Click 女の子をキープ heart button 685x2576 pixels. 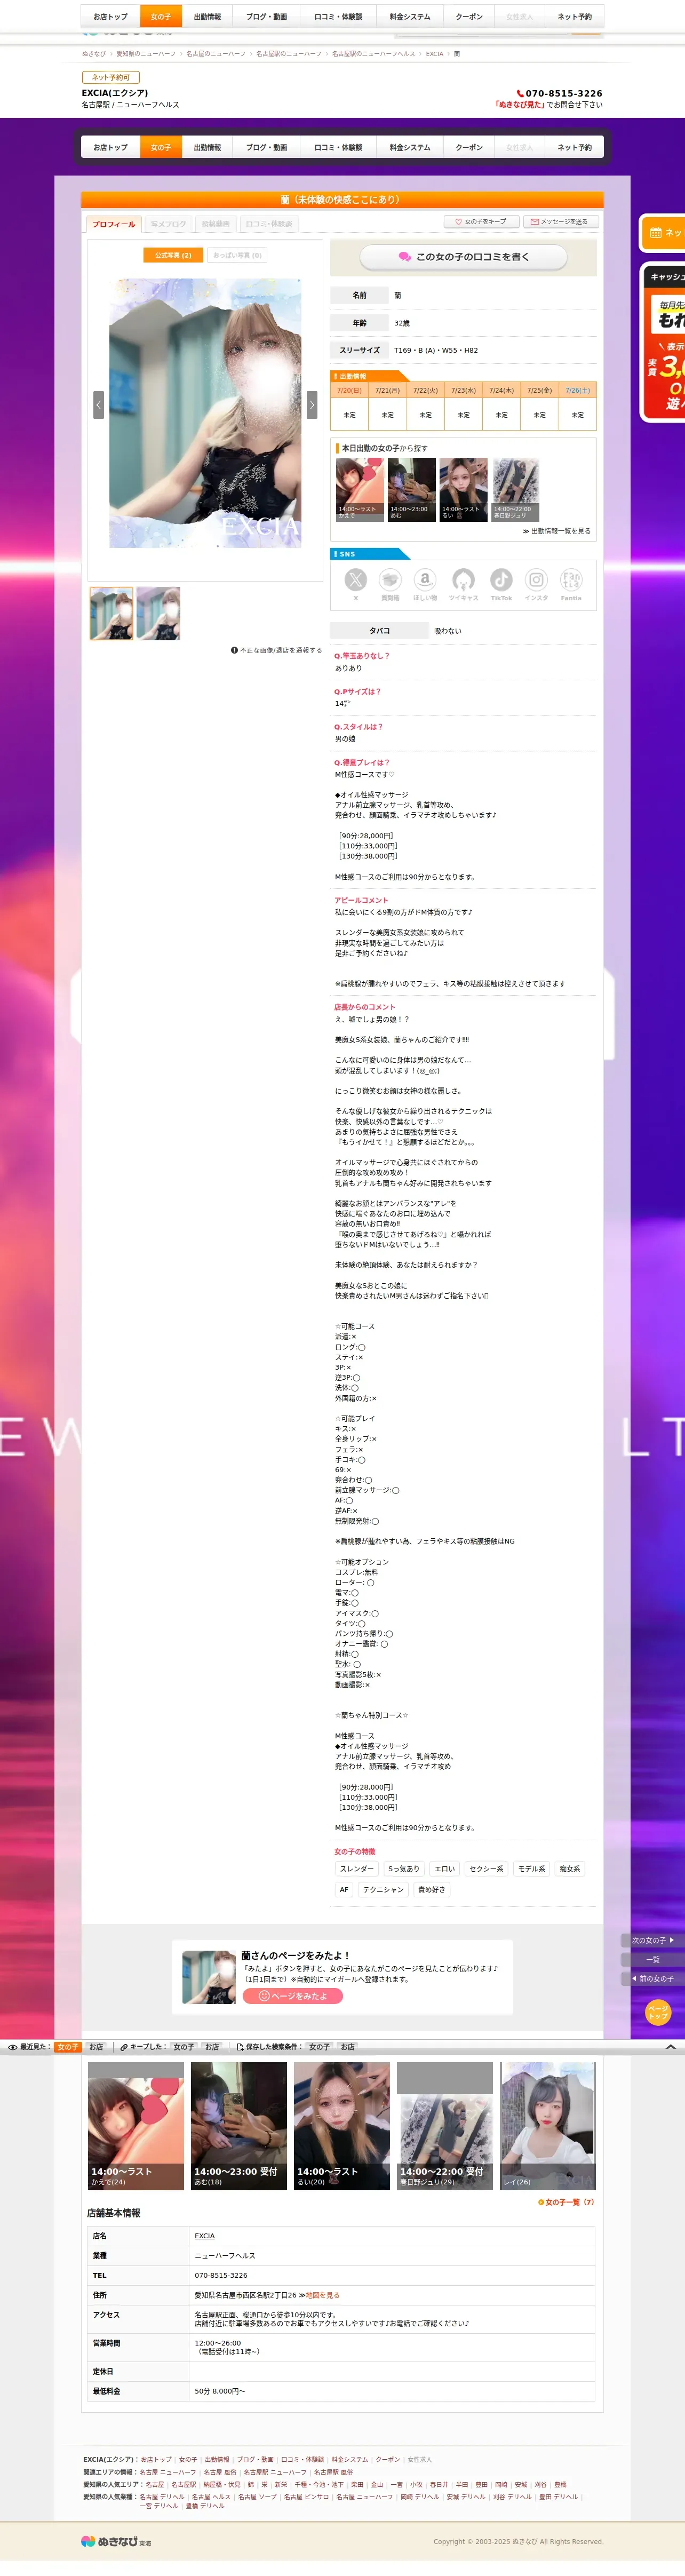[481, 222]
